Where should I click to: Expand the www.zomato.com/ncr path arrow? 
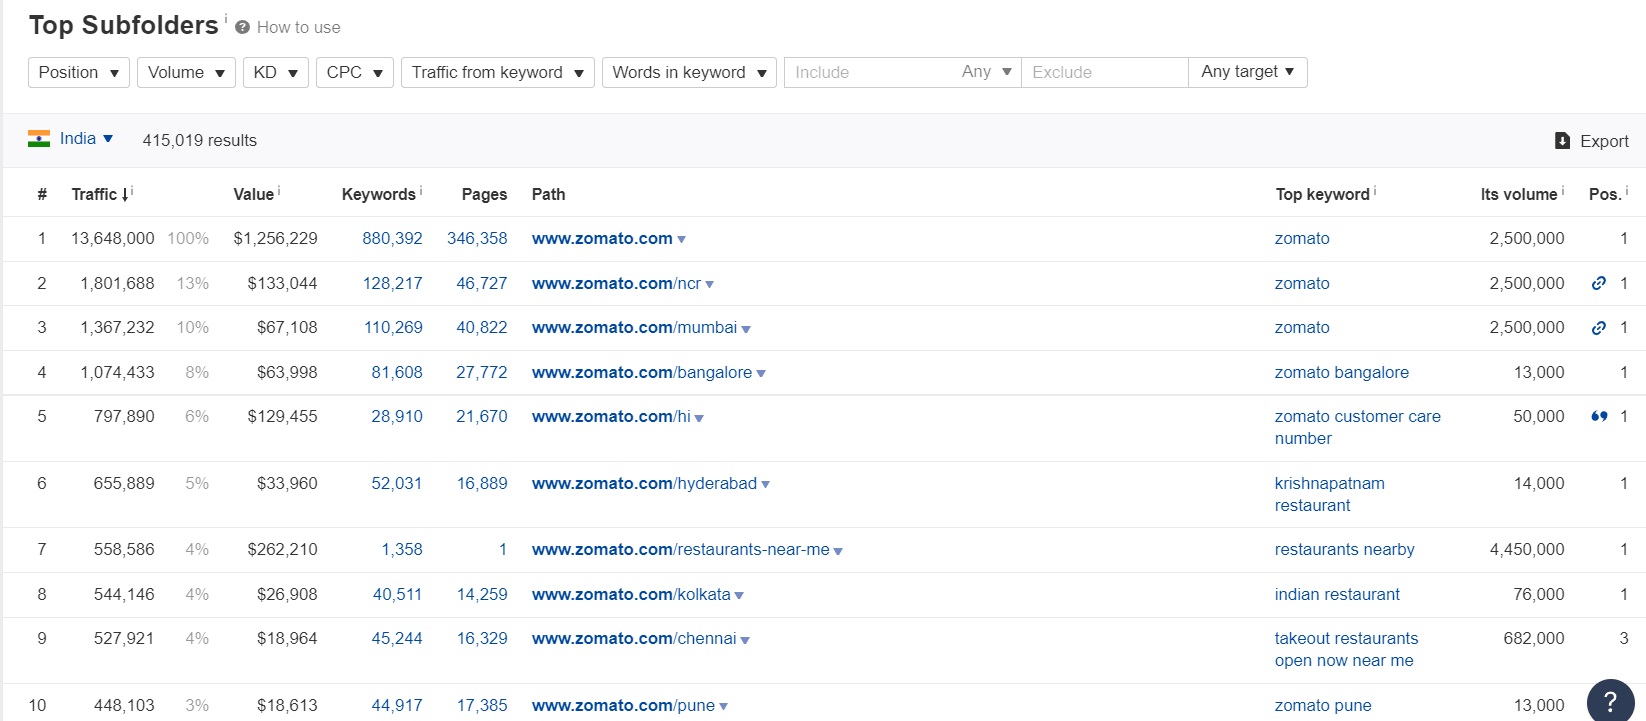pos(710,285)
